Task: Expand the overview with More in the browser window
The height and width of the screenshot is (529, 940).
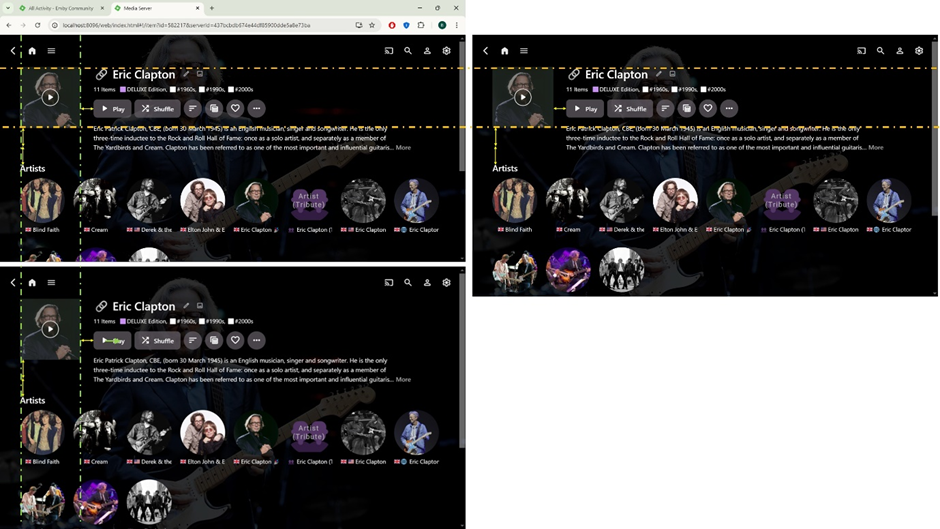Action: (403, 148)
